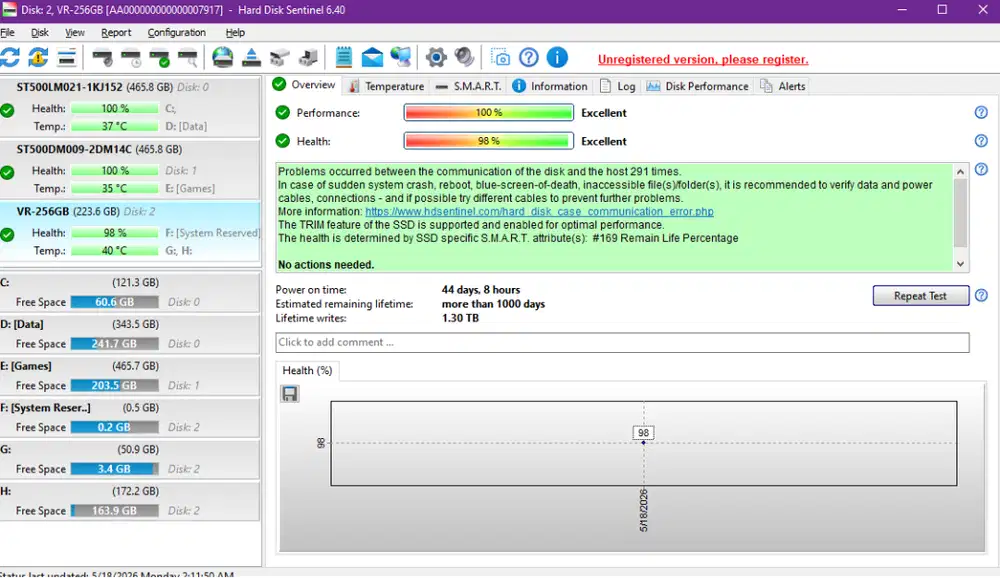The height and width of the screenshot is (578, 1000).
Task: Click the Refresh disk status icon
Action: (x=10, y=57)
